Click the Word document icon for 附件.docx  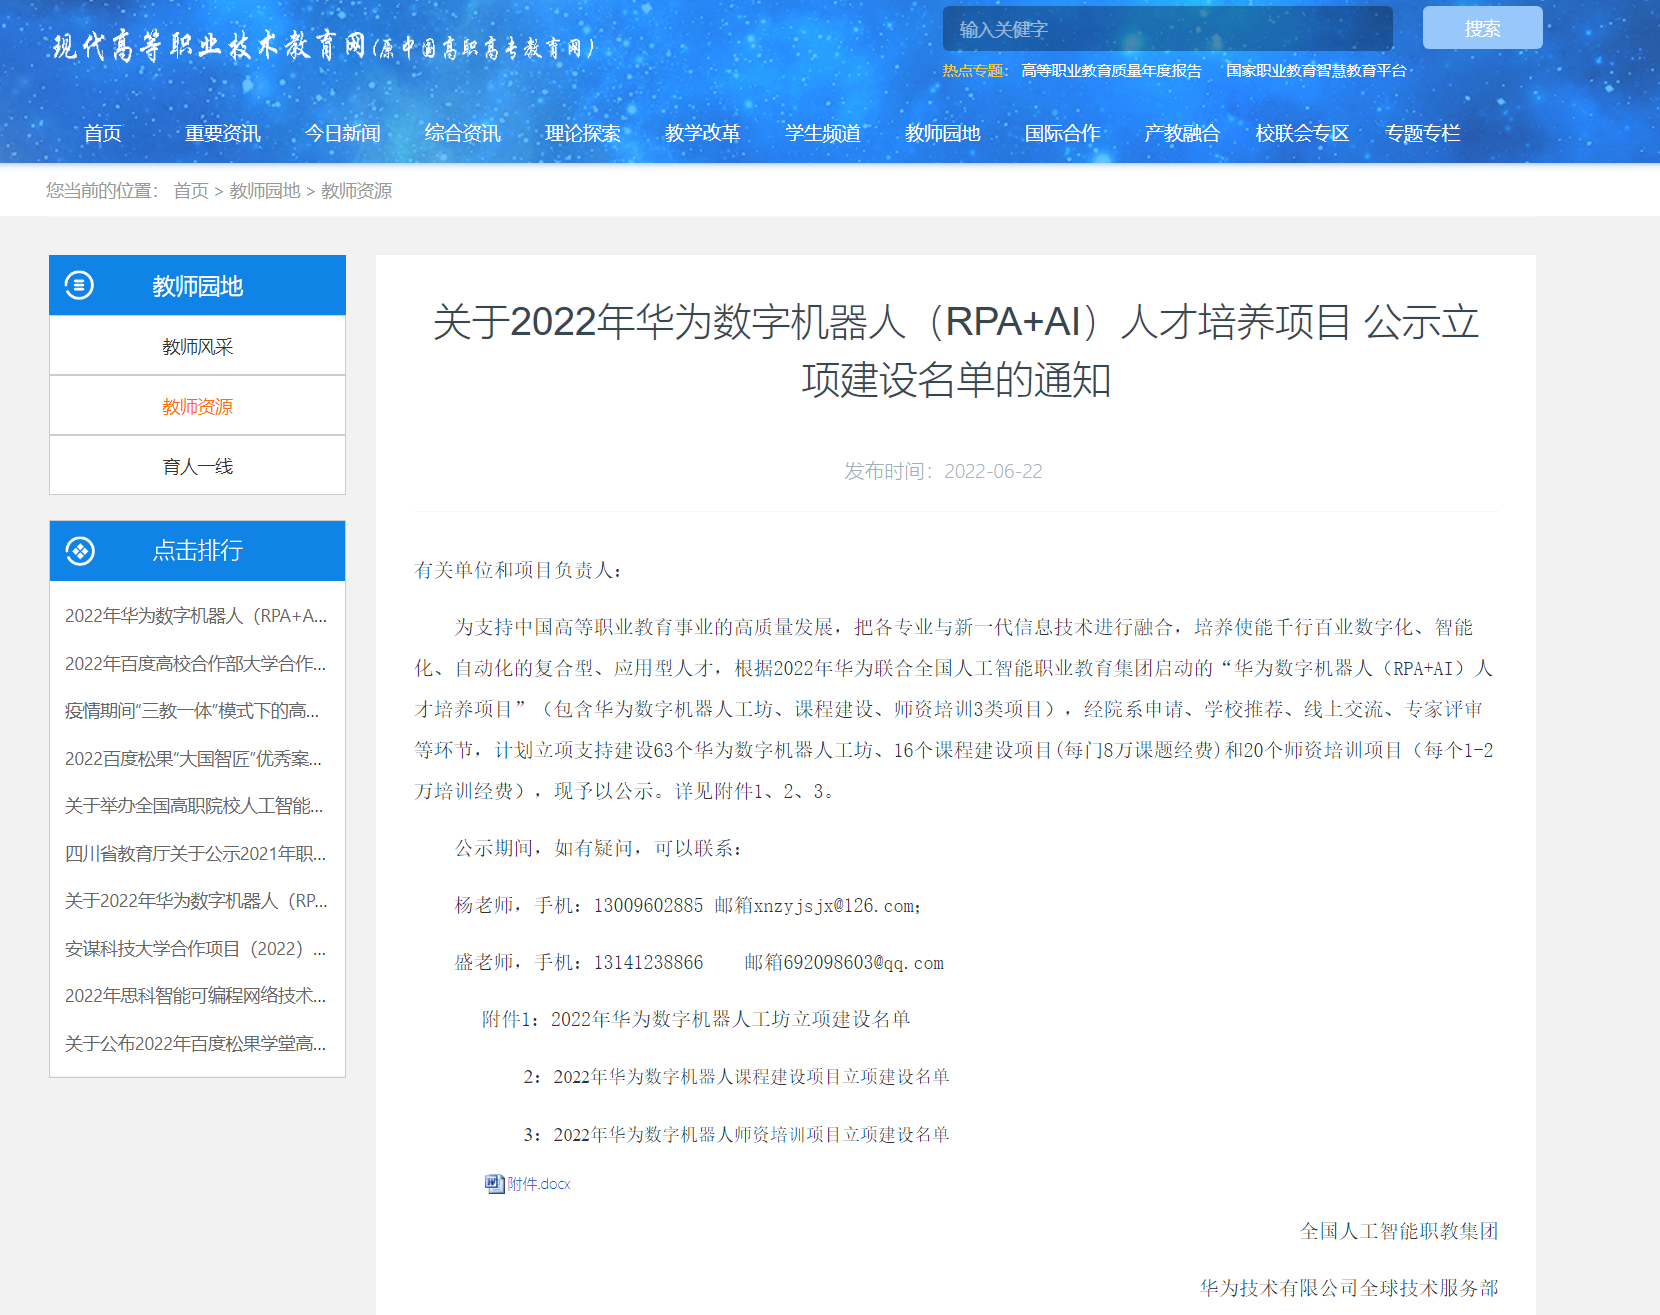[x=494, y=1184]
